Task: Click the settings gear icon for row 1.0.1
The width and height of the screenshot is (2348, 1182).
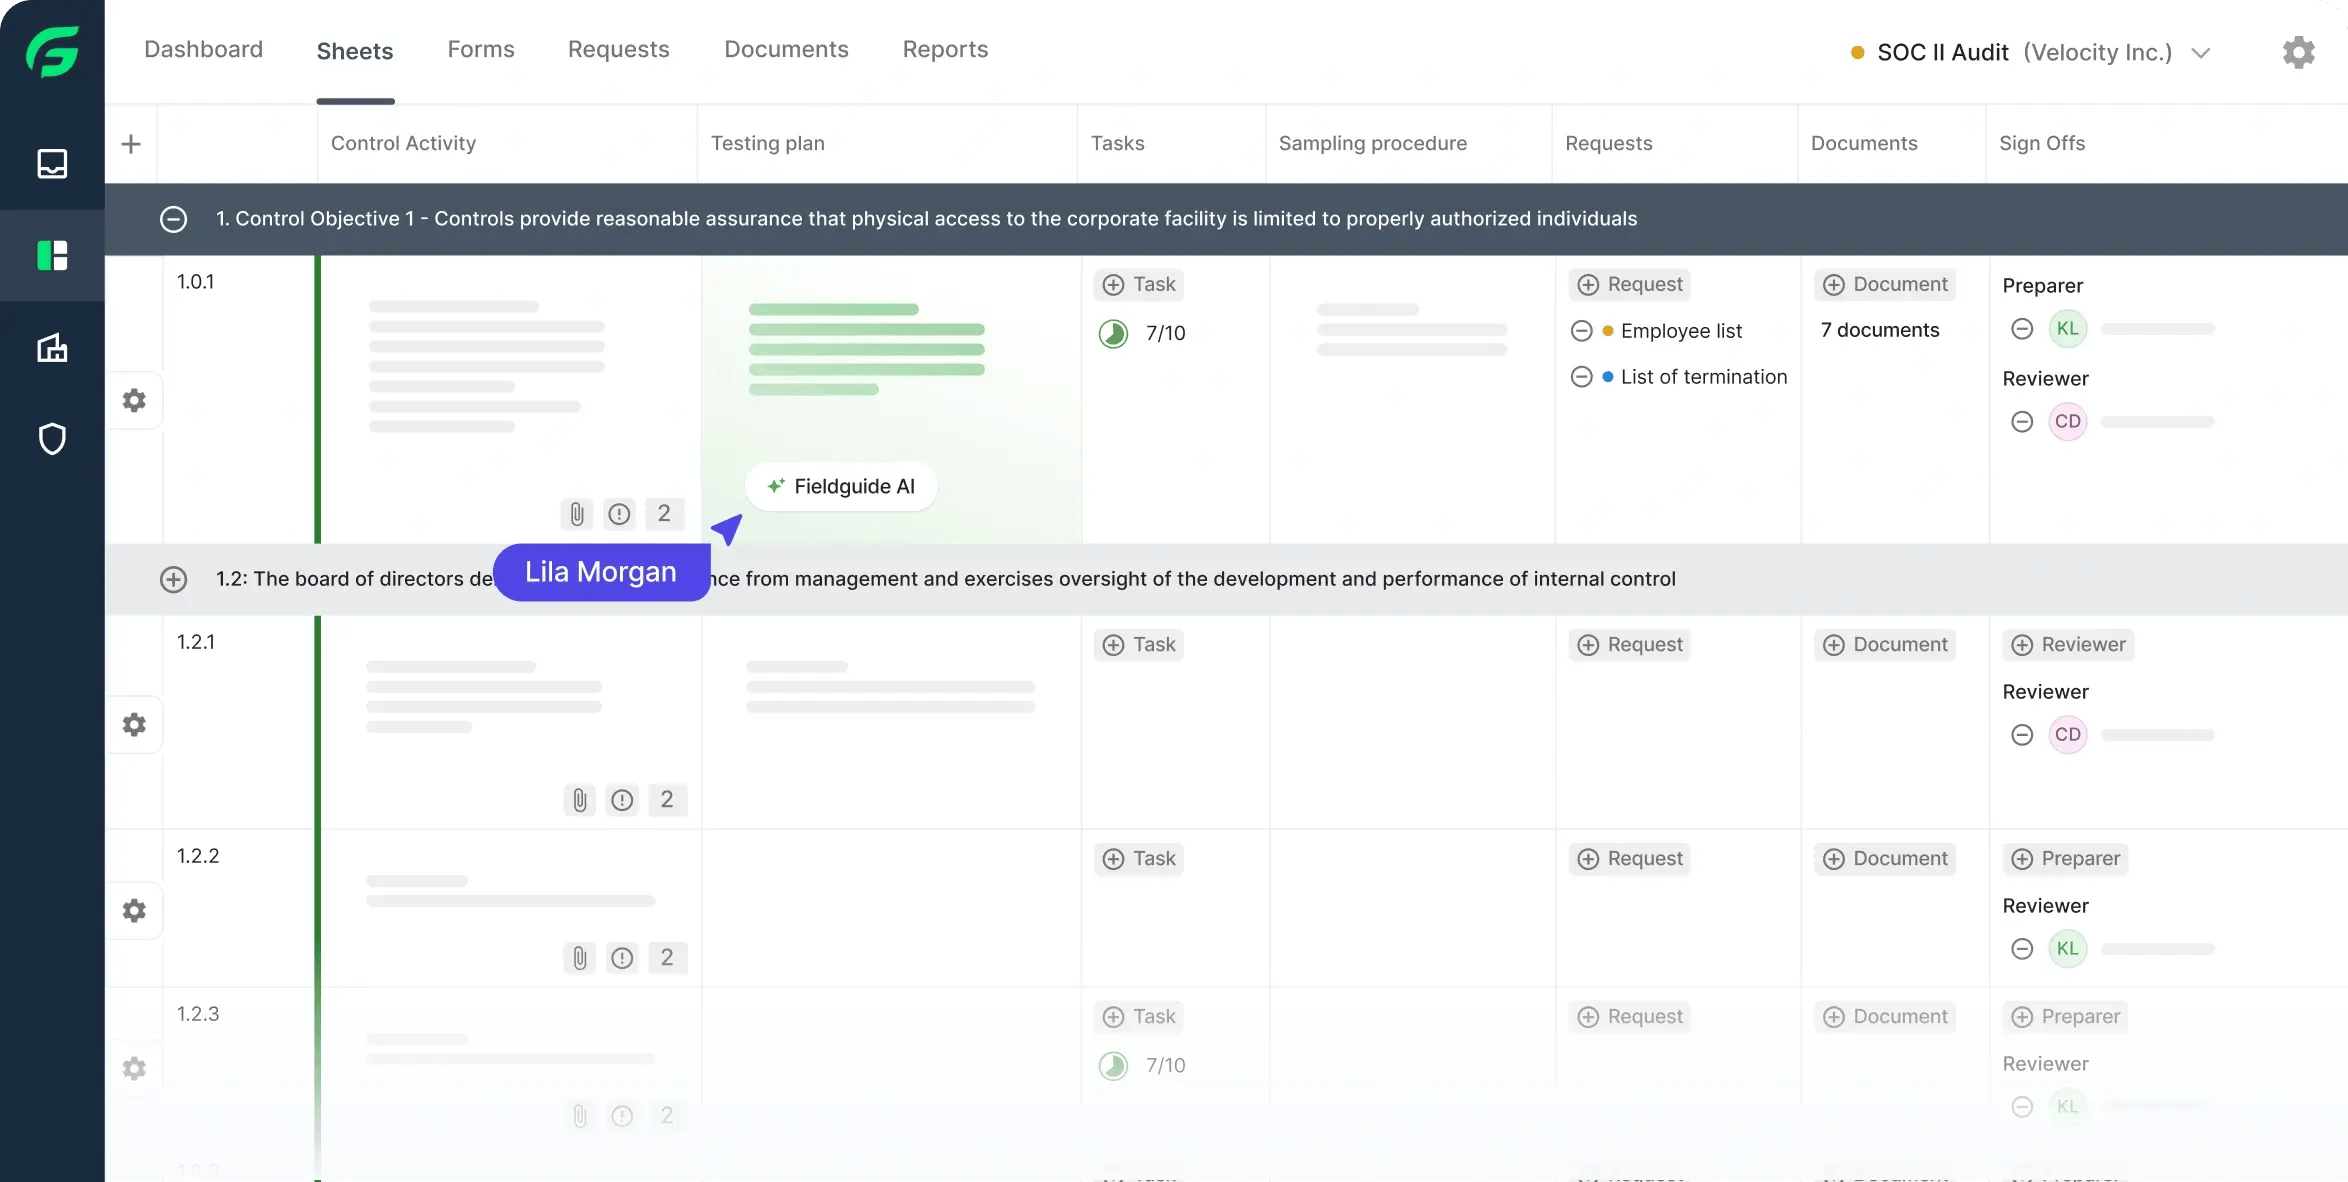Action: coord(133,400)
